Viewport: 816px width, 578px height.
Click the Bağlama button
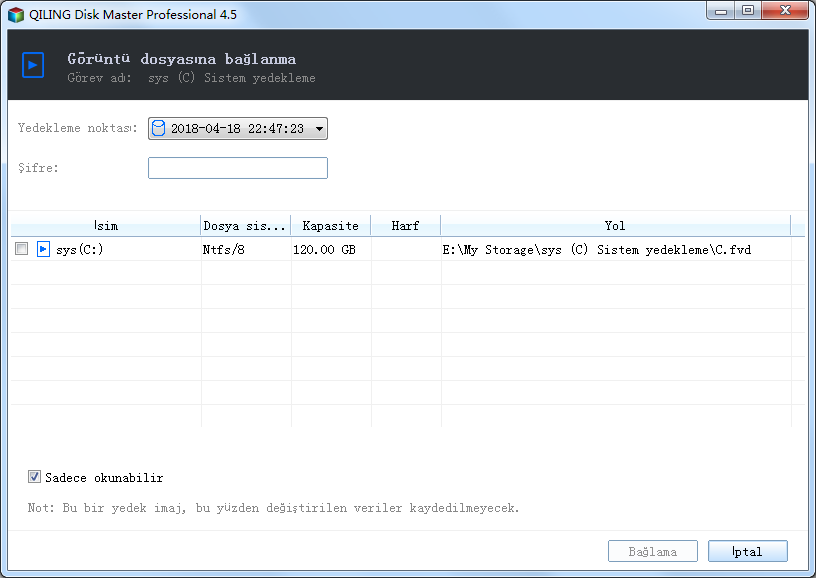click(x=653, y=551)
